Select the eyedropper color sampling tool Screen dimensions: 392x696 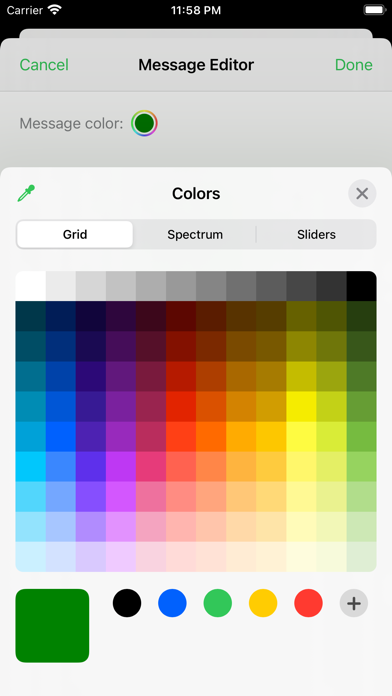tap(26, 194)
